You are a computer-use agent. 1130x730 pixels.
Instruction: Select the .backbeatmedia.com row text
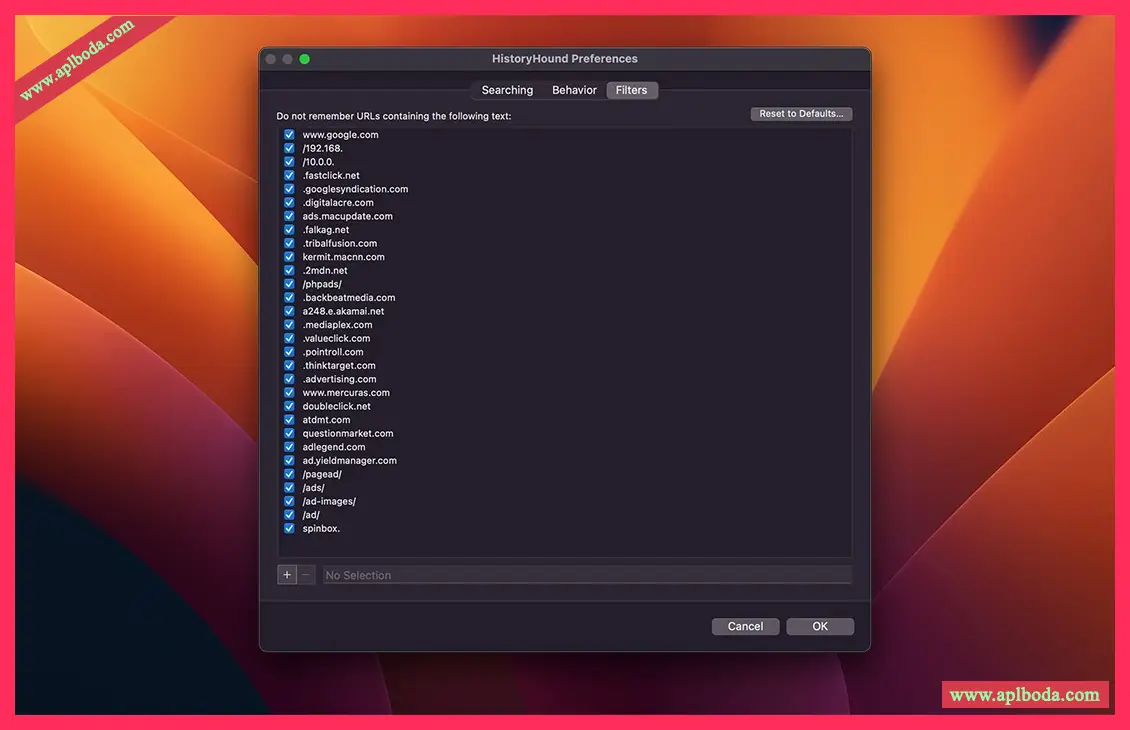[x=349, y=298]
